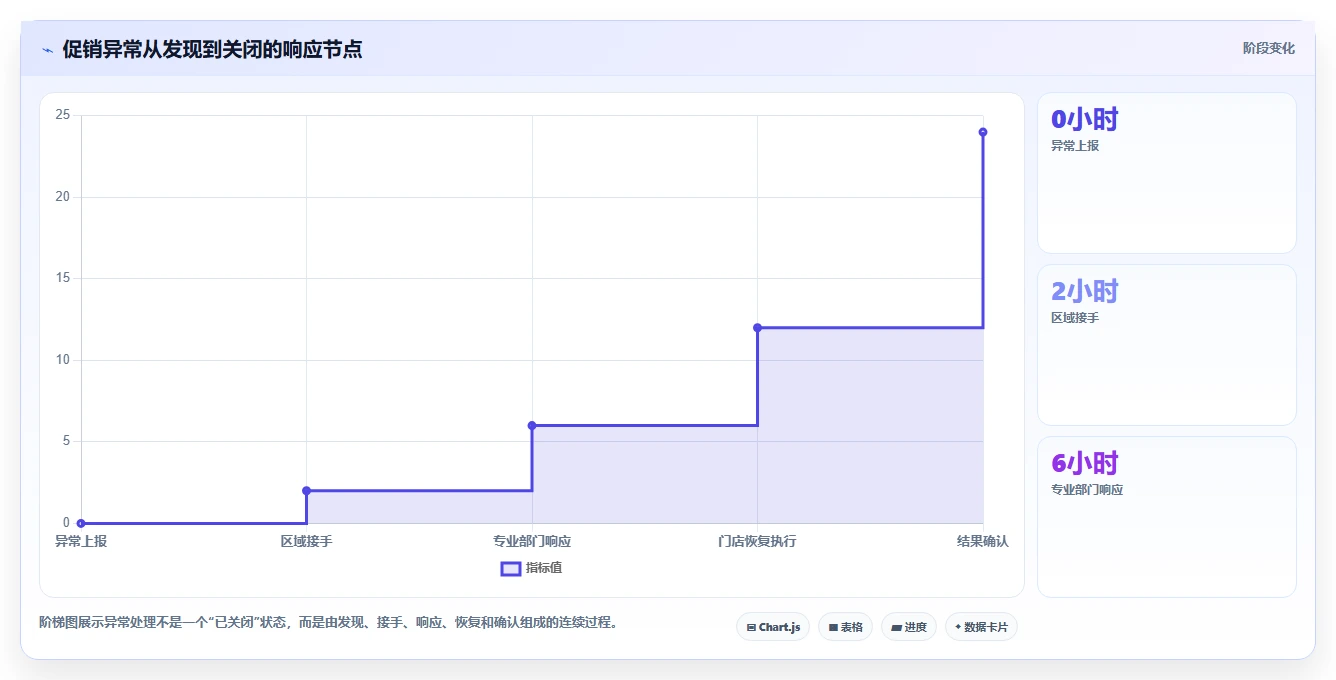Click the x-axis label 区域接手
1336x680 pixels.
click(306, 541)
